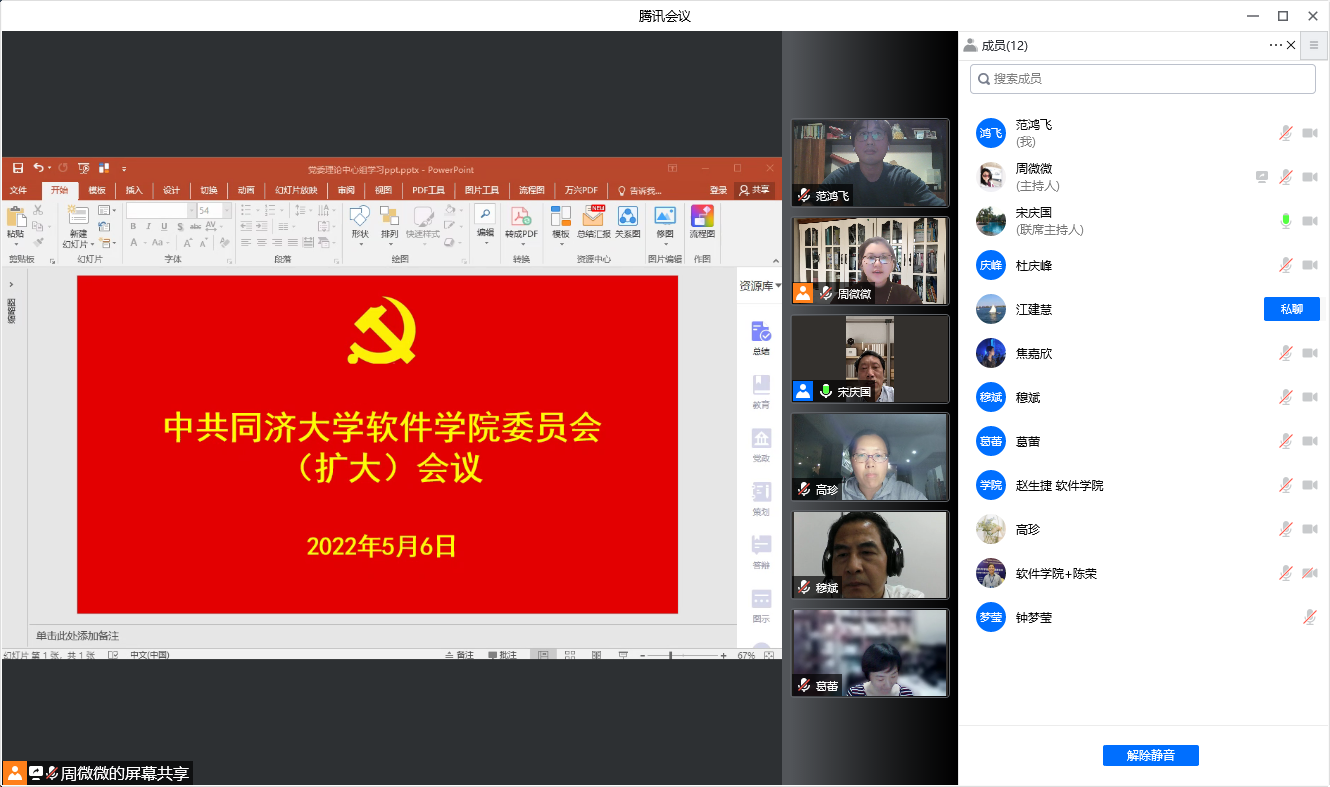Toggle camera icon for 宋庆国
1330x787 pixels.
click(1310, 221)
